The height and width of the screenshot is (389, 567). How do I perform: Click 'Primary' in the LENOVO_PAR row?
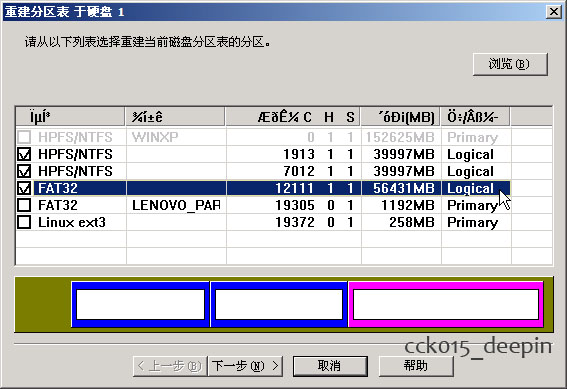[473, 205]
